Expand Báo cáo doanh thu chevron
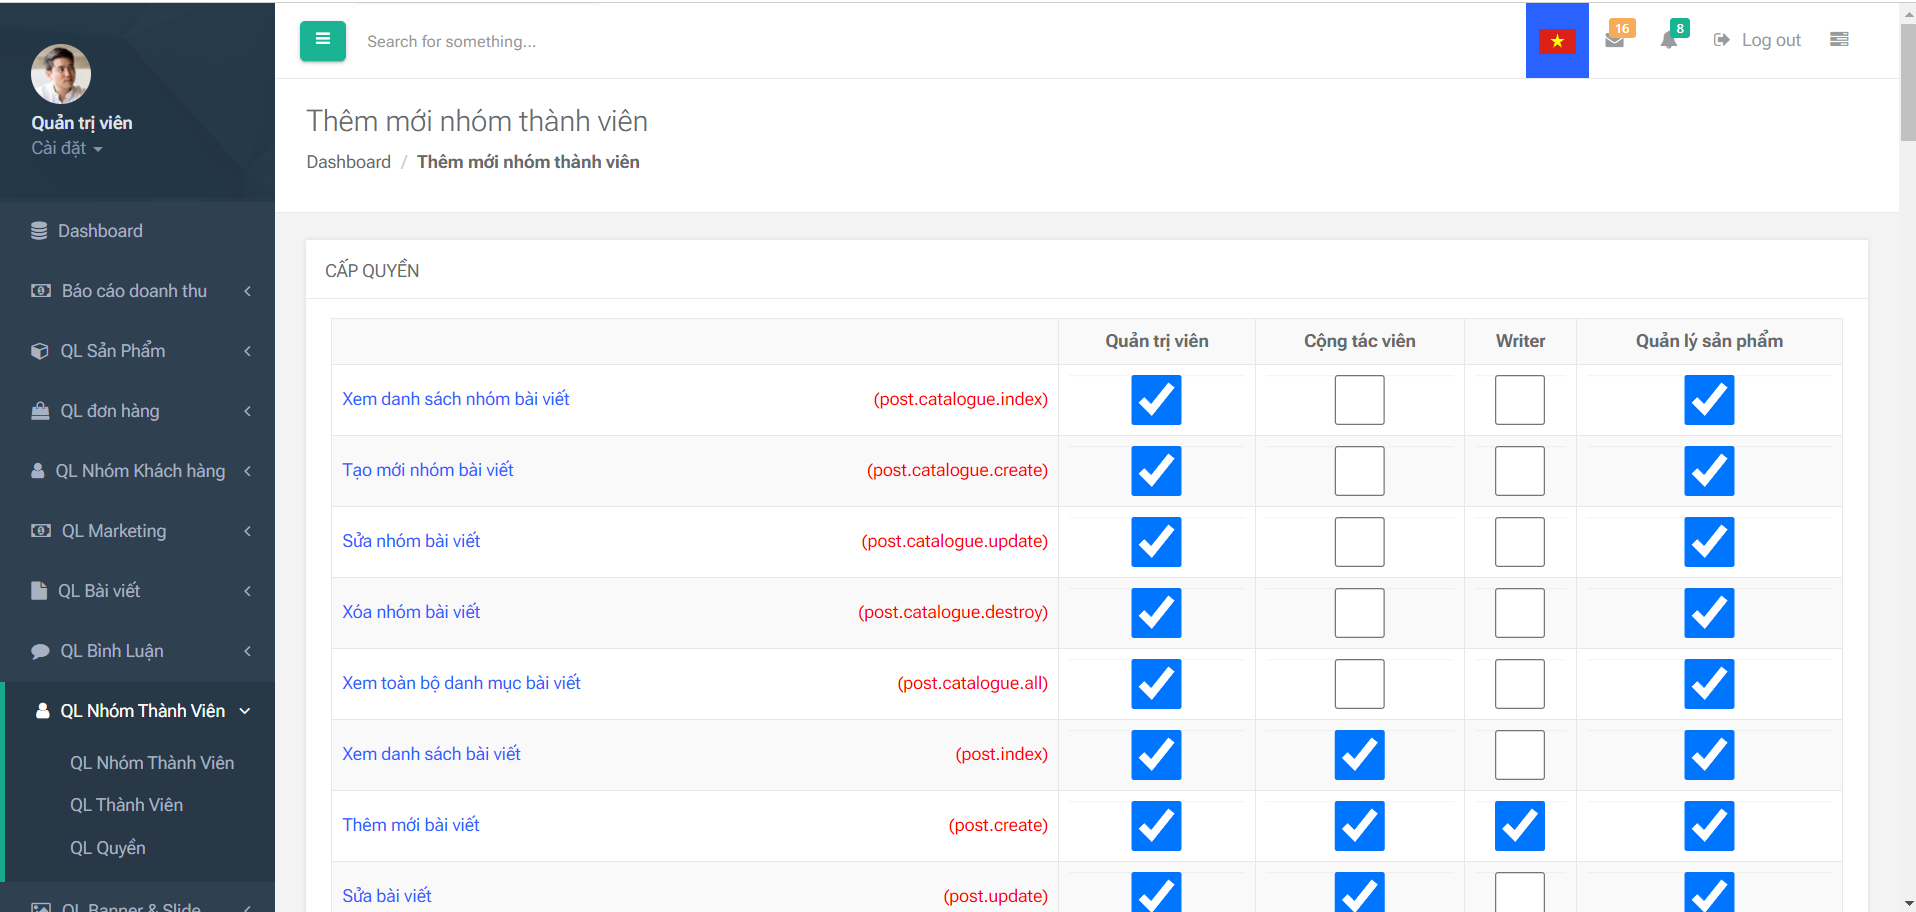 pyautogui.click(x=247, y=291)
